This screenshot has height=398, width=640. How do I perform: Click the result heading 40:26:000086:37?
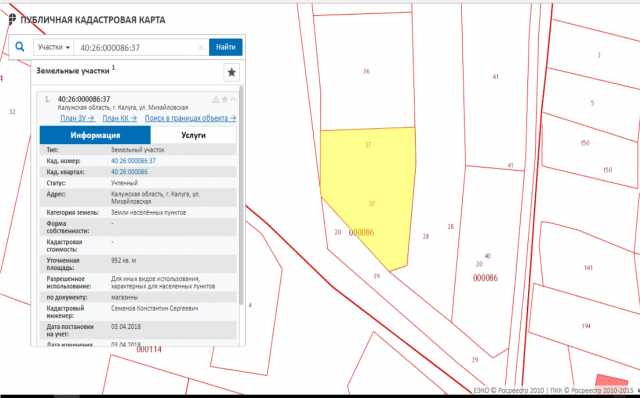coord(84,99)
